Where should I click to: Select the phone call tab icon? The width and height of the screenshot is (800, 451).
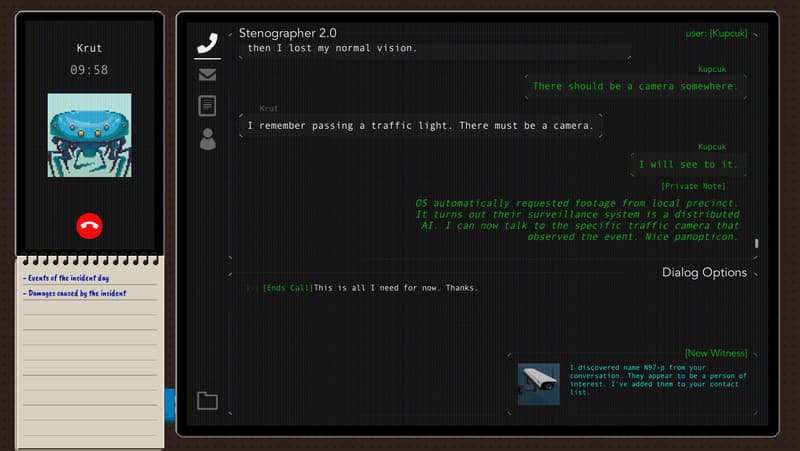point(207,43)
